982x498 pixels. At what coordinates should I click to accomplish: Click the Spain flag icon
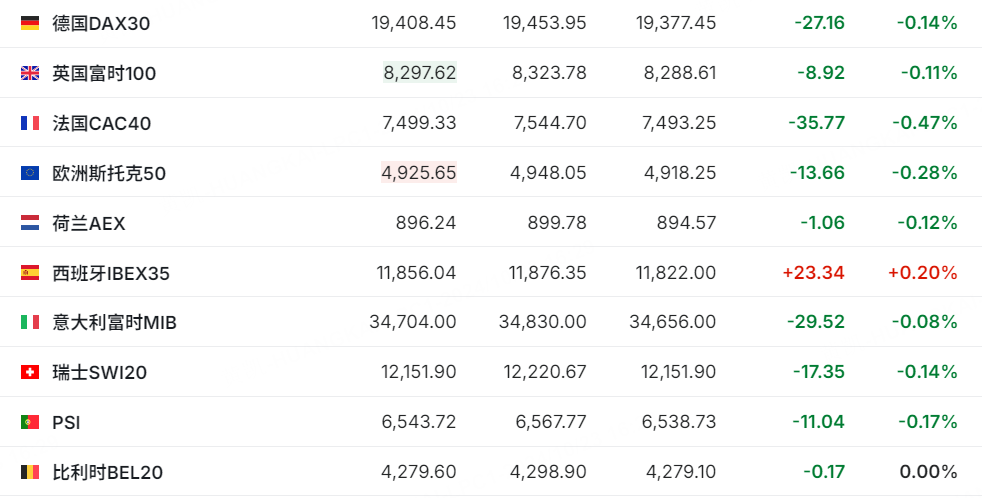click(x=29, y=272)
